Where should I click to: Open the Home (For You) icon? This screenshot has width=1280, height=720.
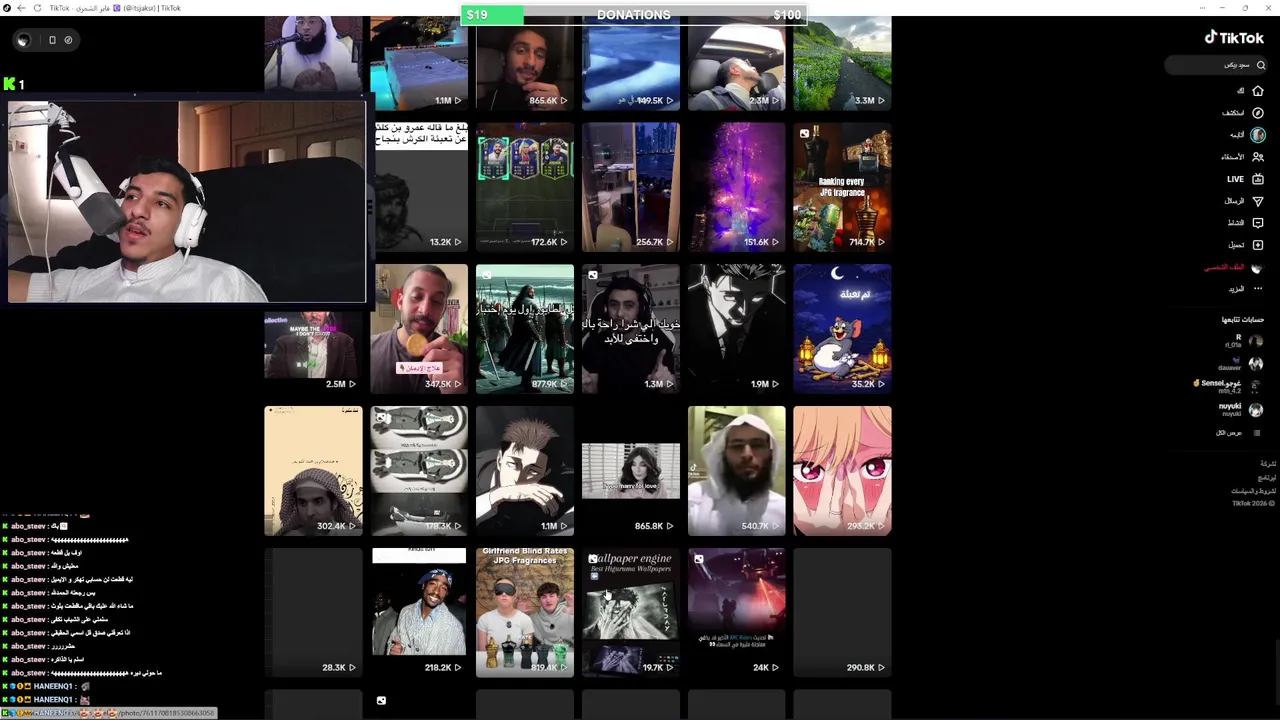[x=1258, y=91]
